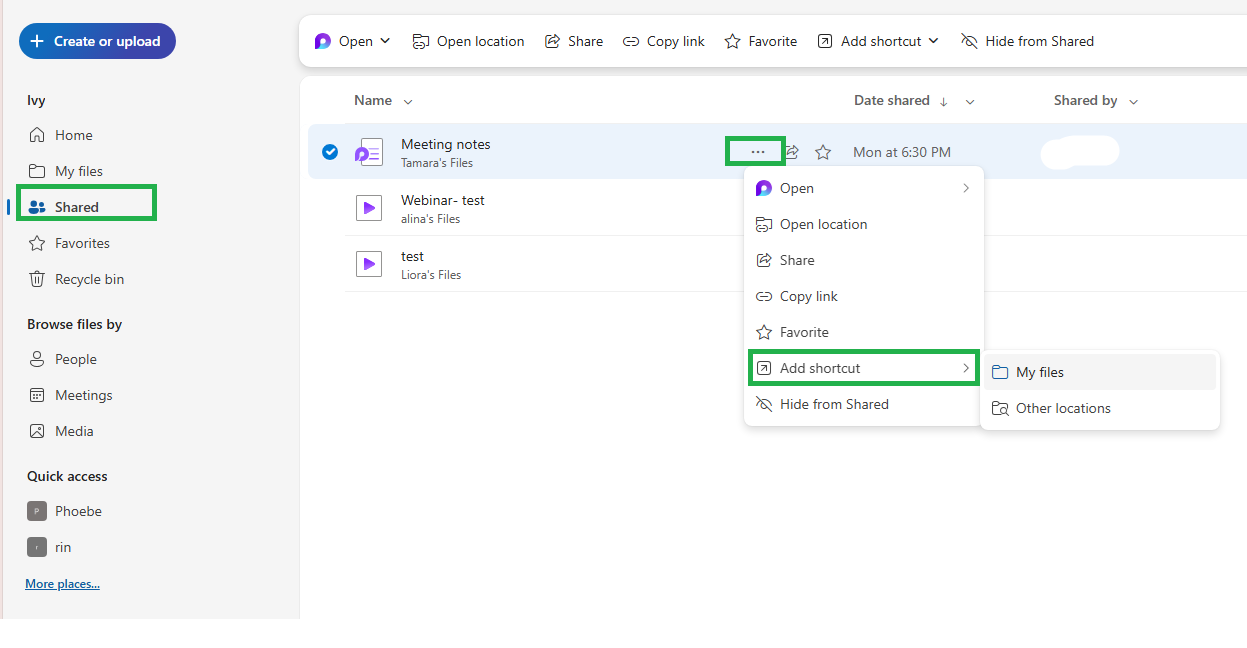Click Tamara's Files location text
The height and width of the screenshot is (648, 1247).
[437, 163]
